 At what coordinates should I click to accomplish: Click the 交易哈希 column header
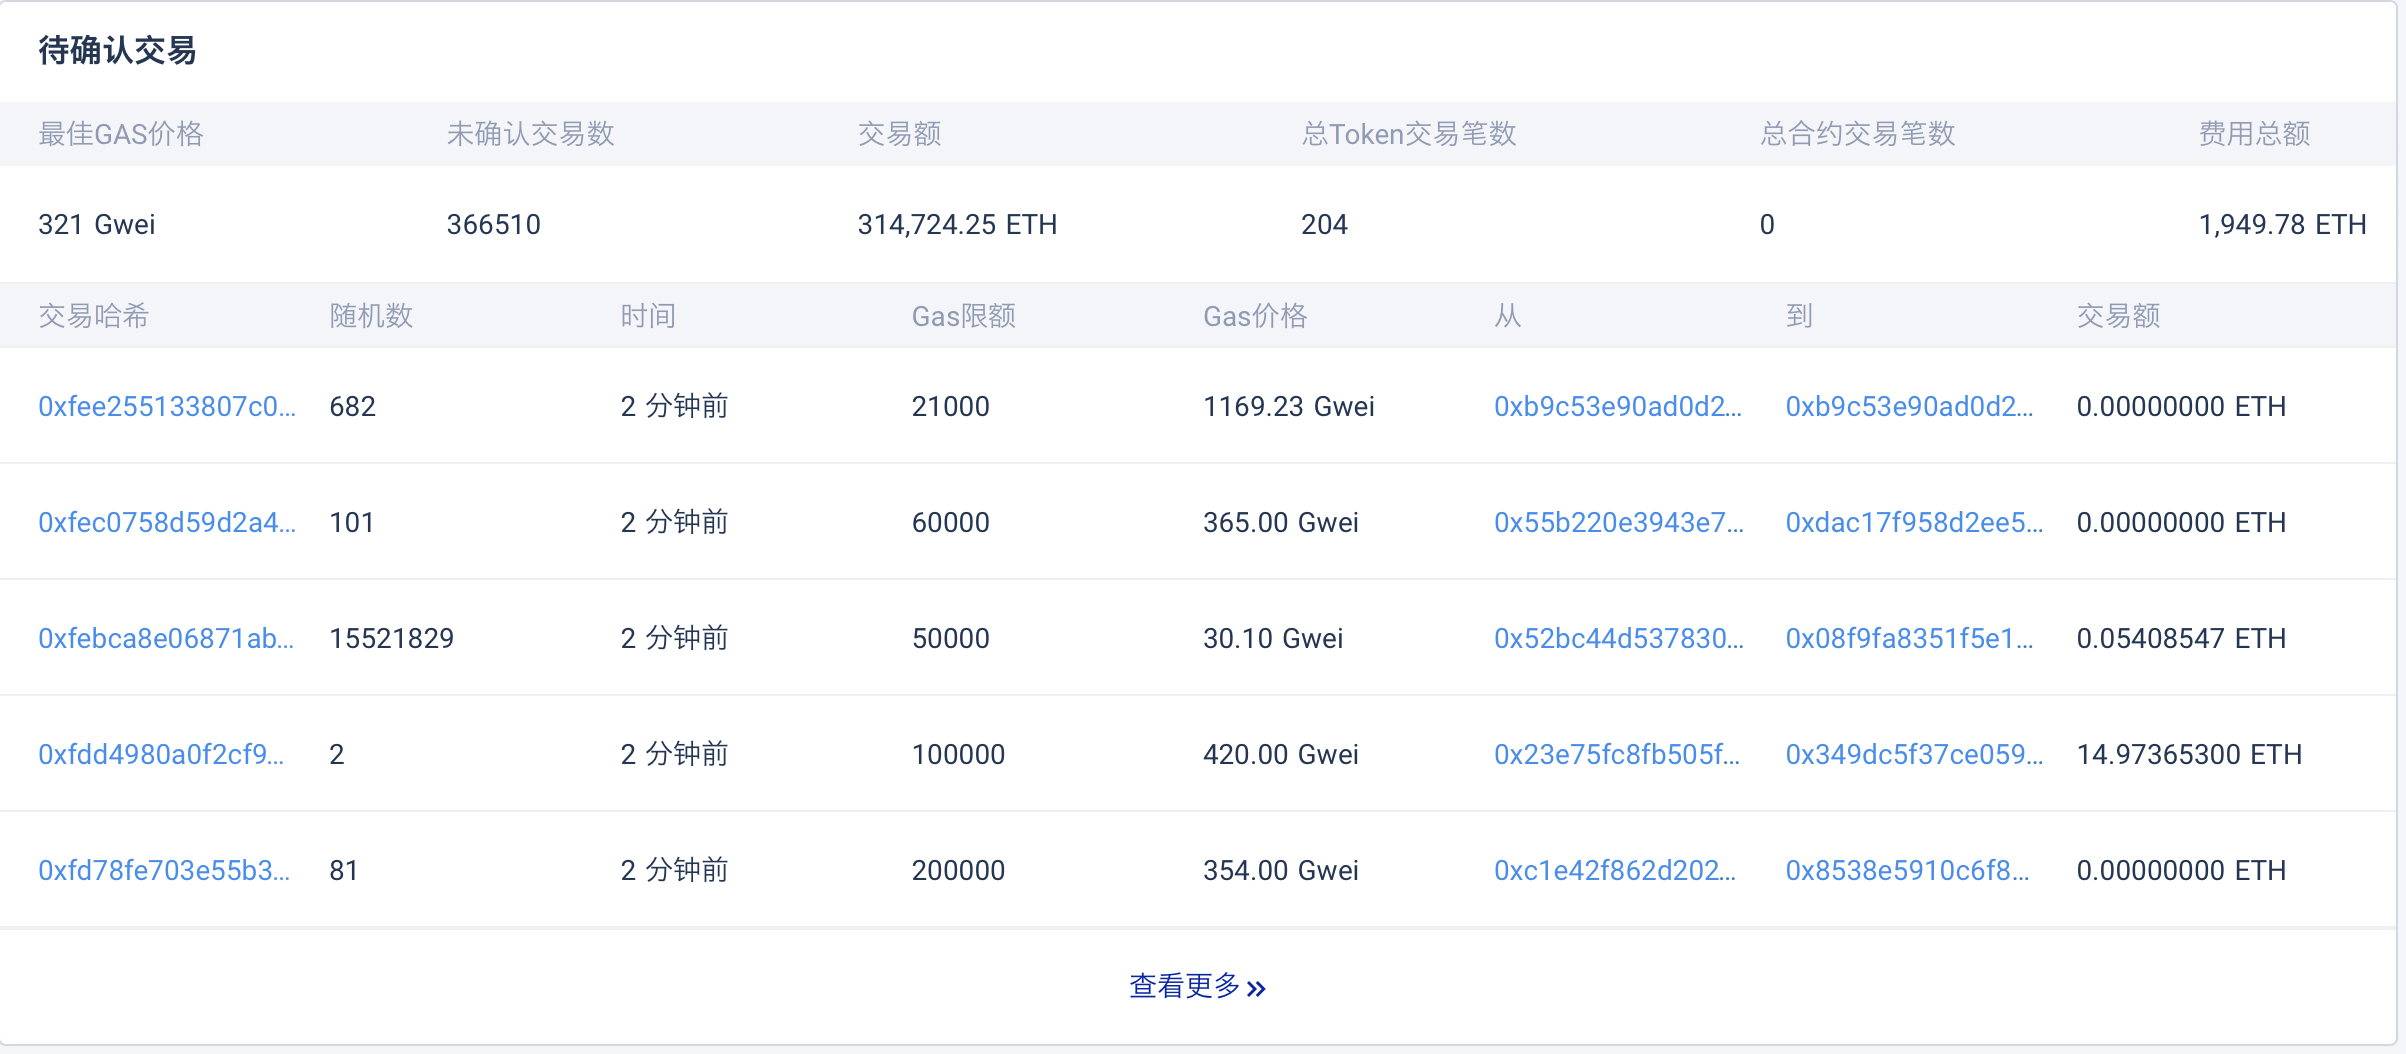pyautogui.click(x=94, y=316)
